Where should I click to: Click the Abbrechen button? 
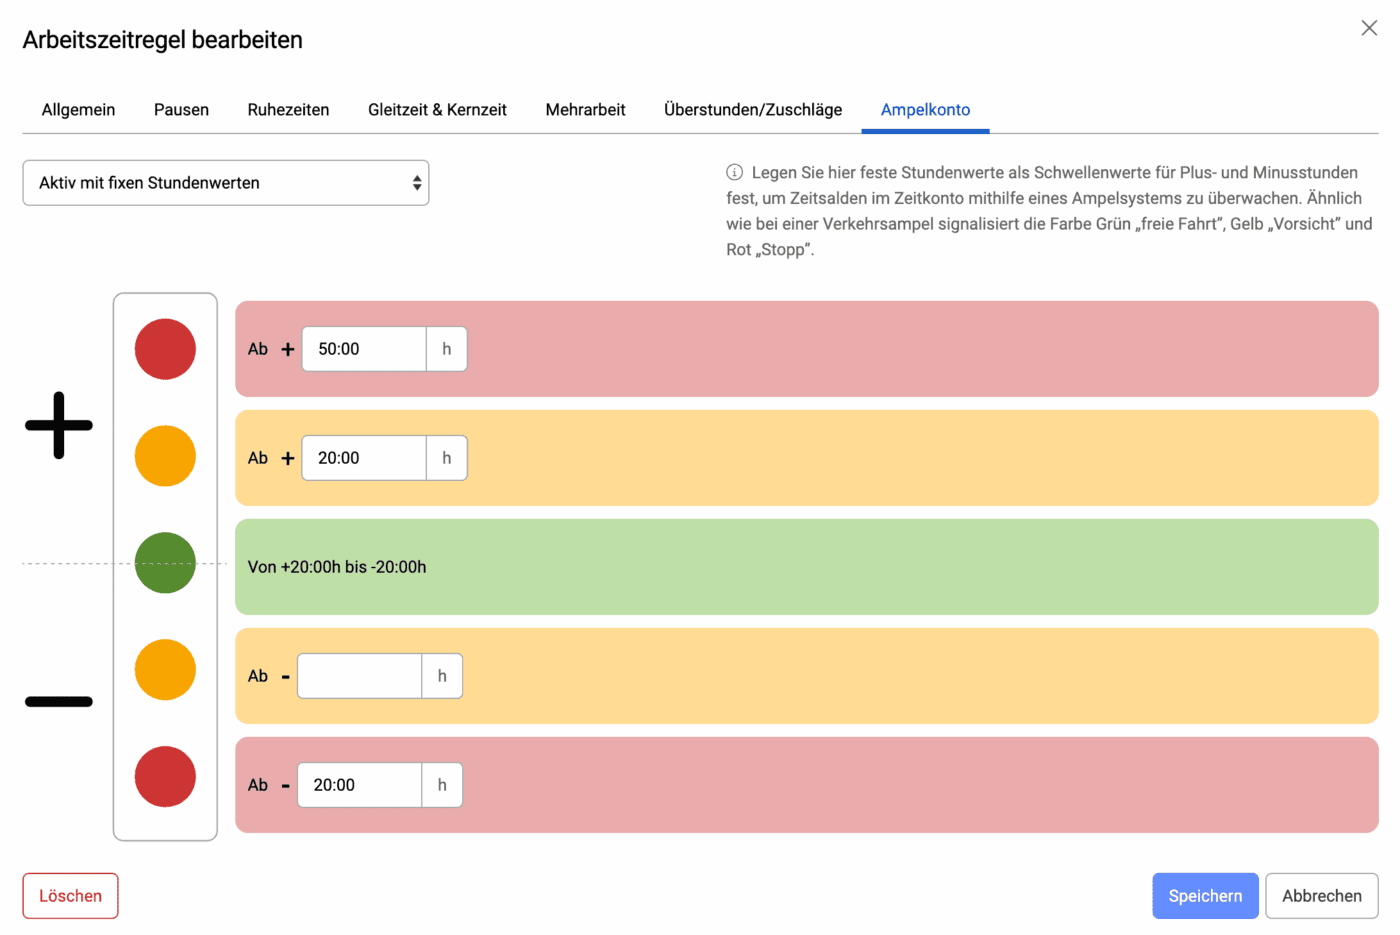(x=1321, y=896)
